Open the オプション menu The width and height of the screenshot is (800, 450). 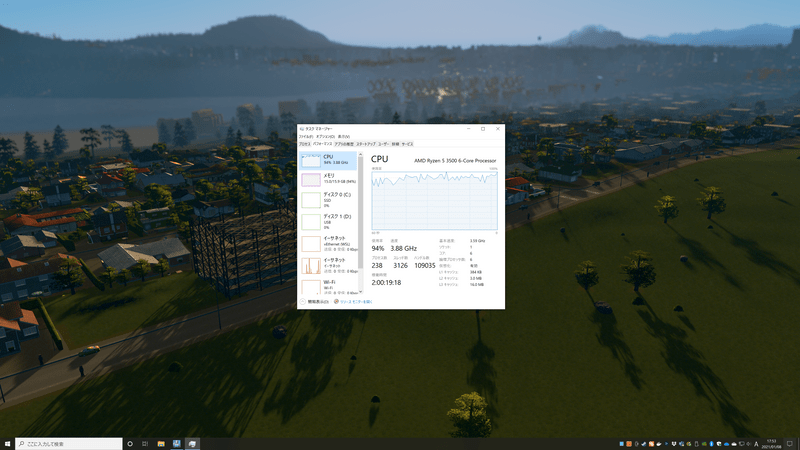pos(323,136)
